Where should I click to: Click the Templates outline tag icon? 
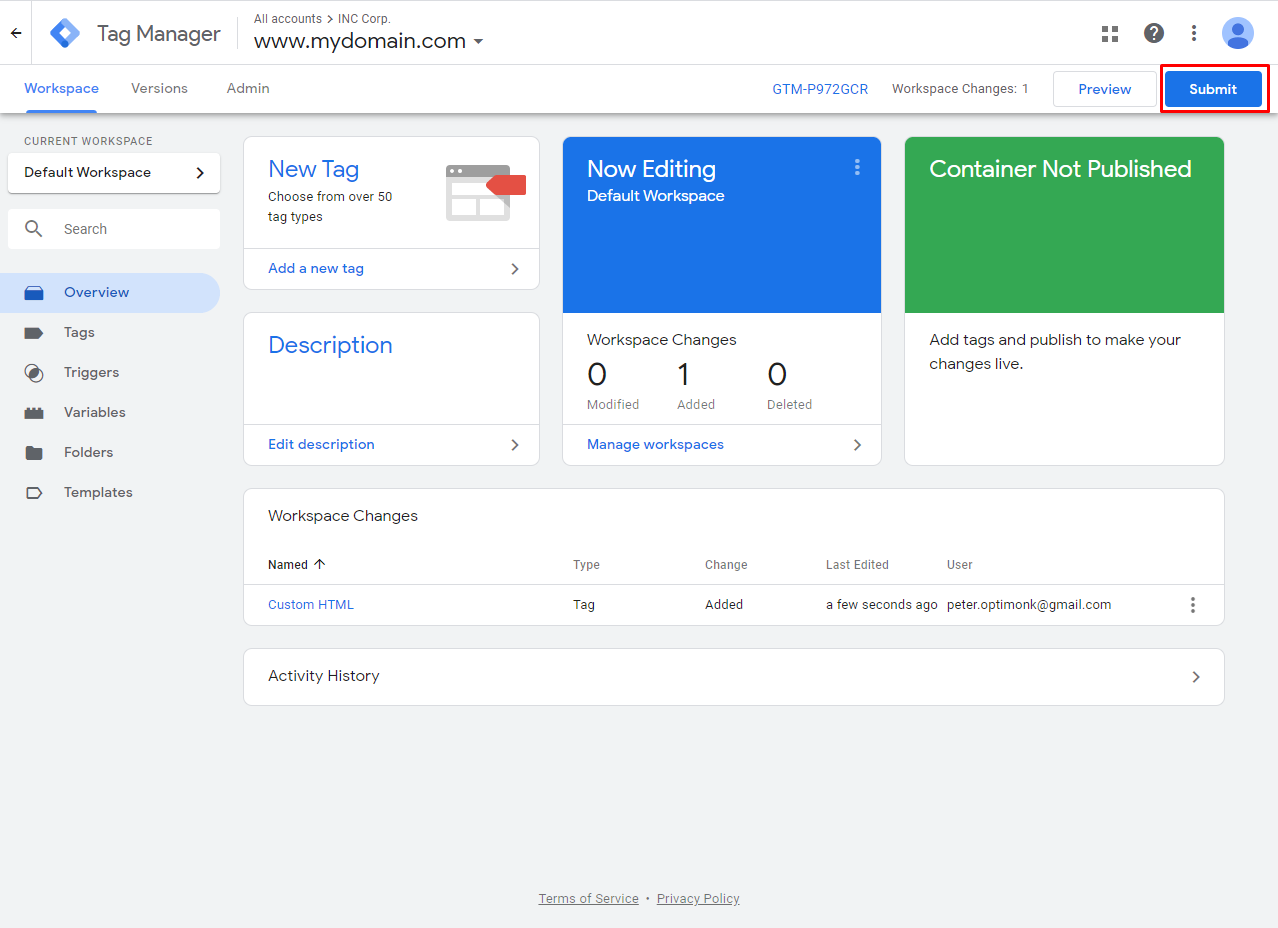34,493
